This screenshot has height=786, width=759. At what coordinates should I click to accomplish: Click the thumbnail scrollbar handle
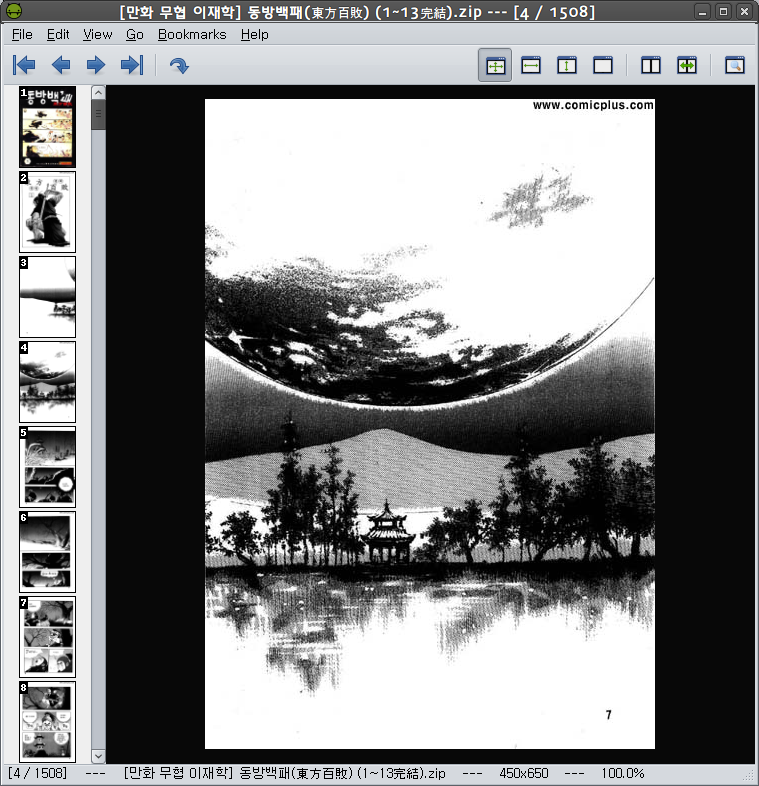(x=98, y=115)
